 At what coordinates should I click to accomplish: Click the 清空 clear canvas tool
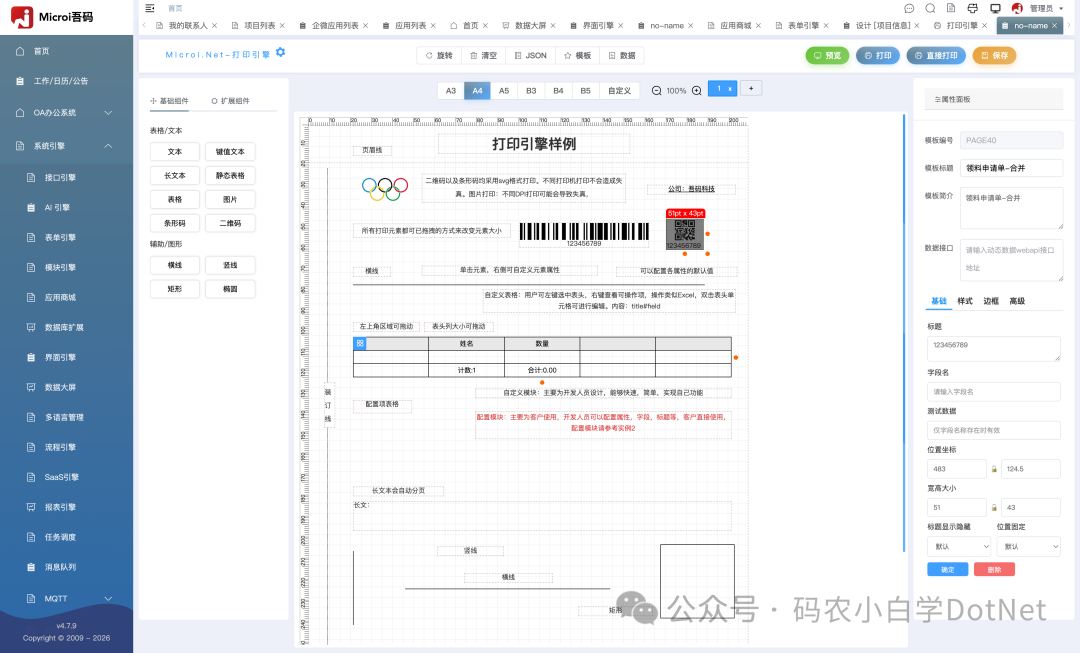(482, 55)
